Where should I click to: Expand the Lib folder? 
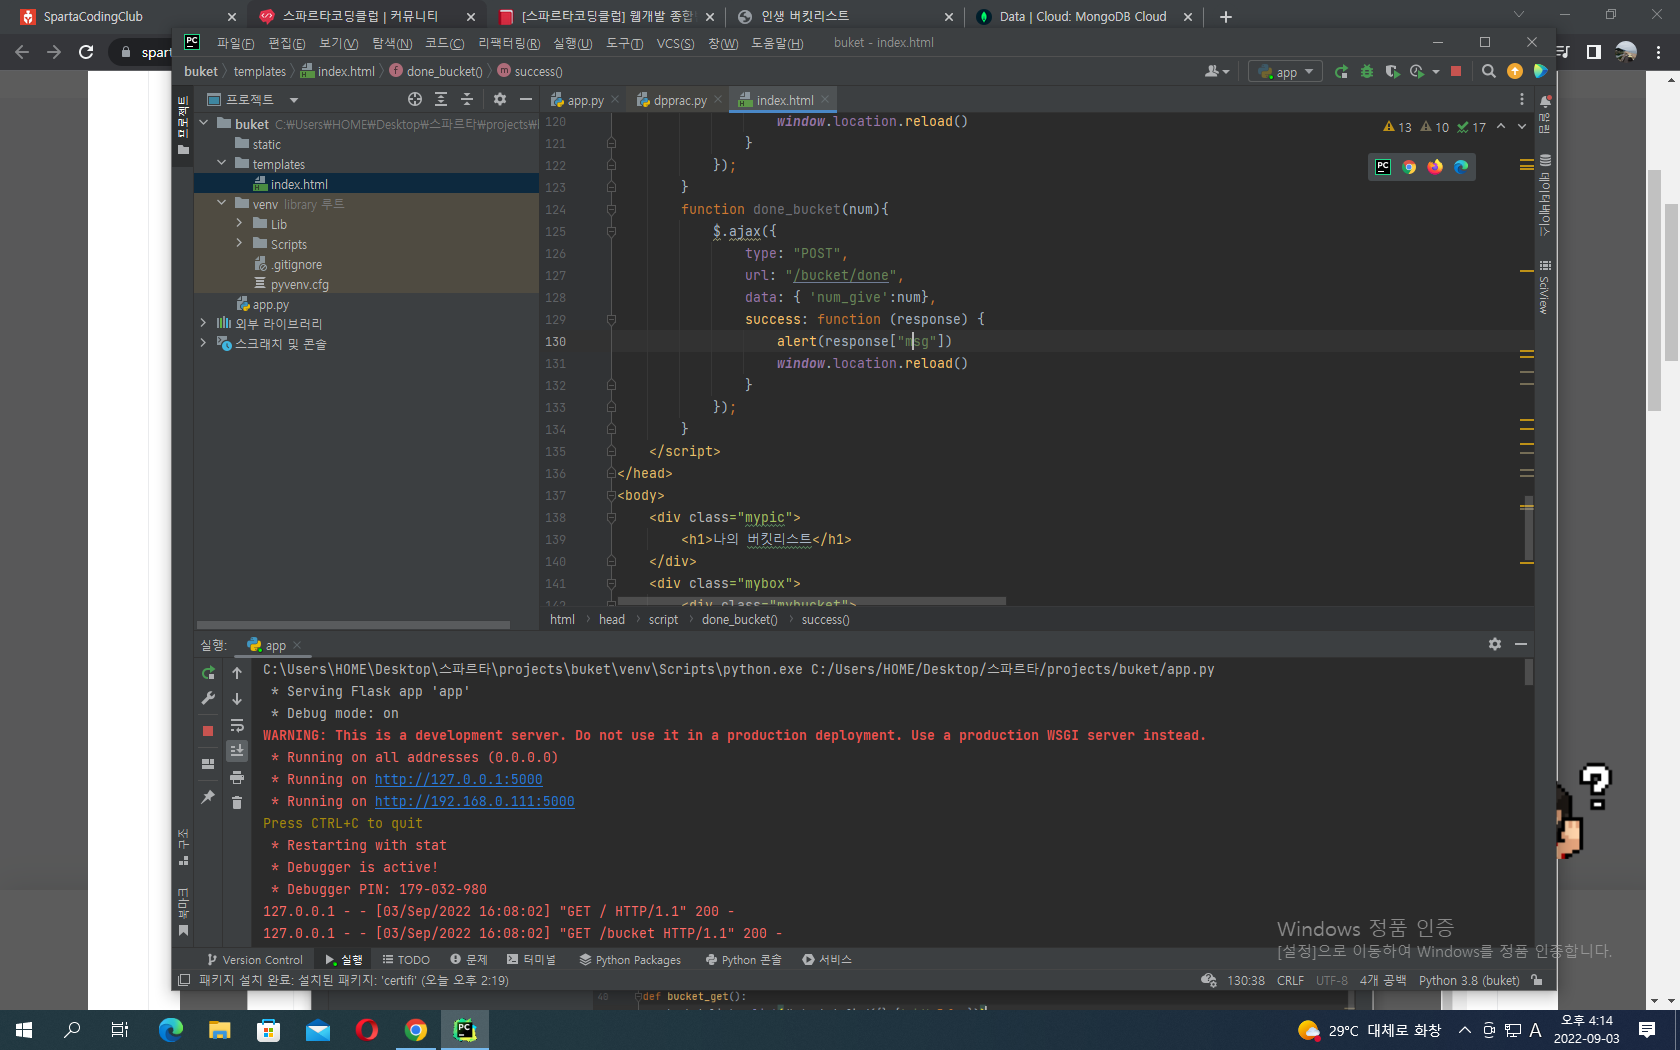tap(240, 223)
